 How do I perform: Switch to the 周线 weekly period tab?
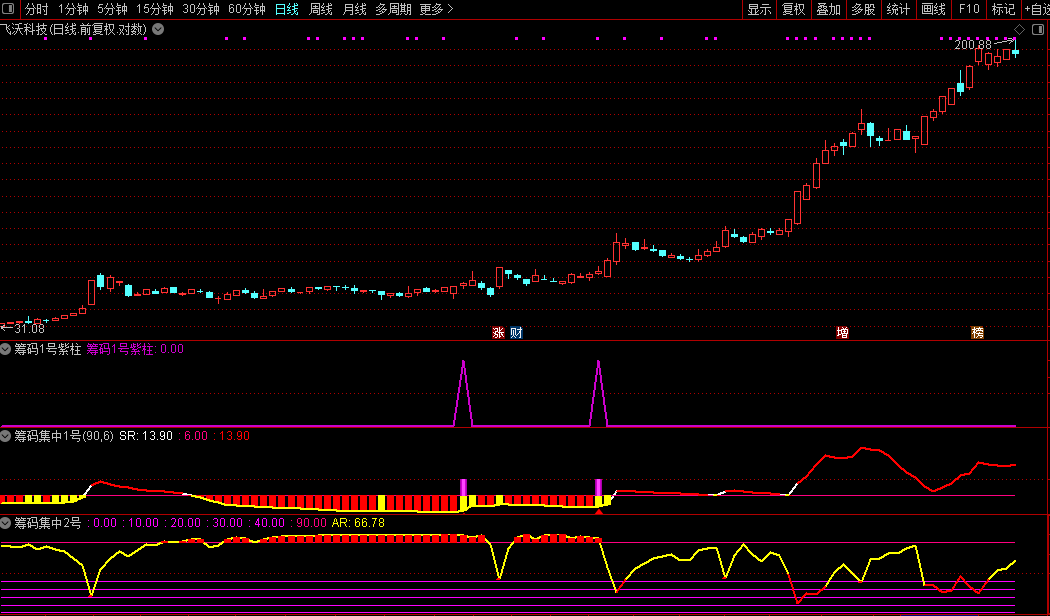(320, 10)
